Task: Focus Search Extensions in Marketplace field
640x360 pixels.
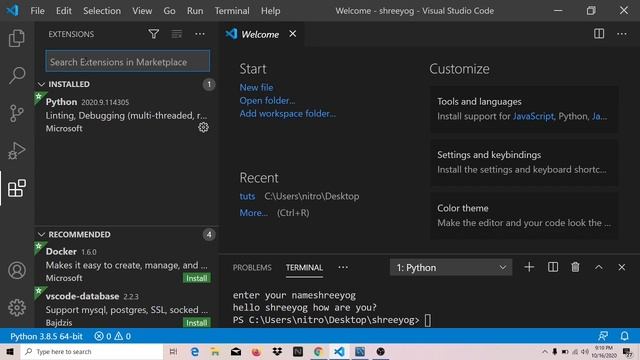Action: pos(128,62)
